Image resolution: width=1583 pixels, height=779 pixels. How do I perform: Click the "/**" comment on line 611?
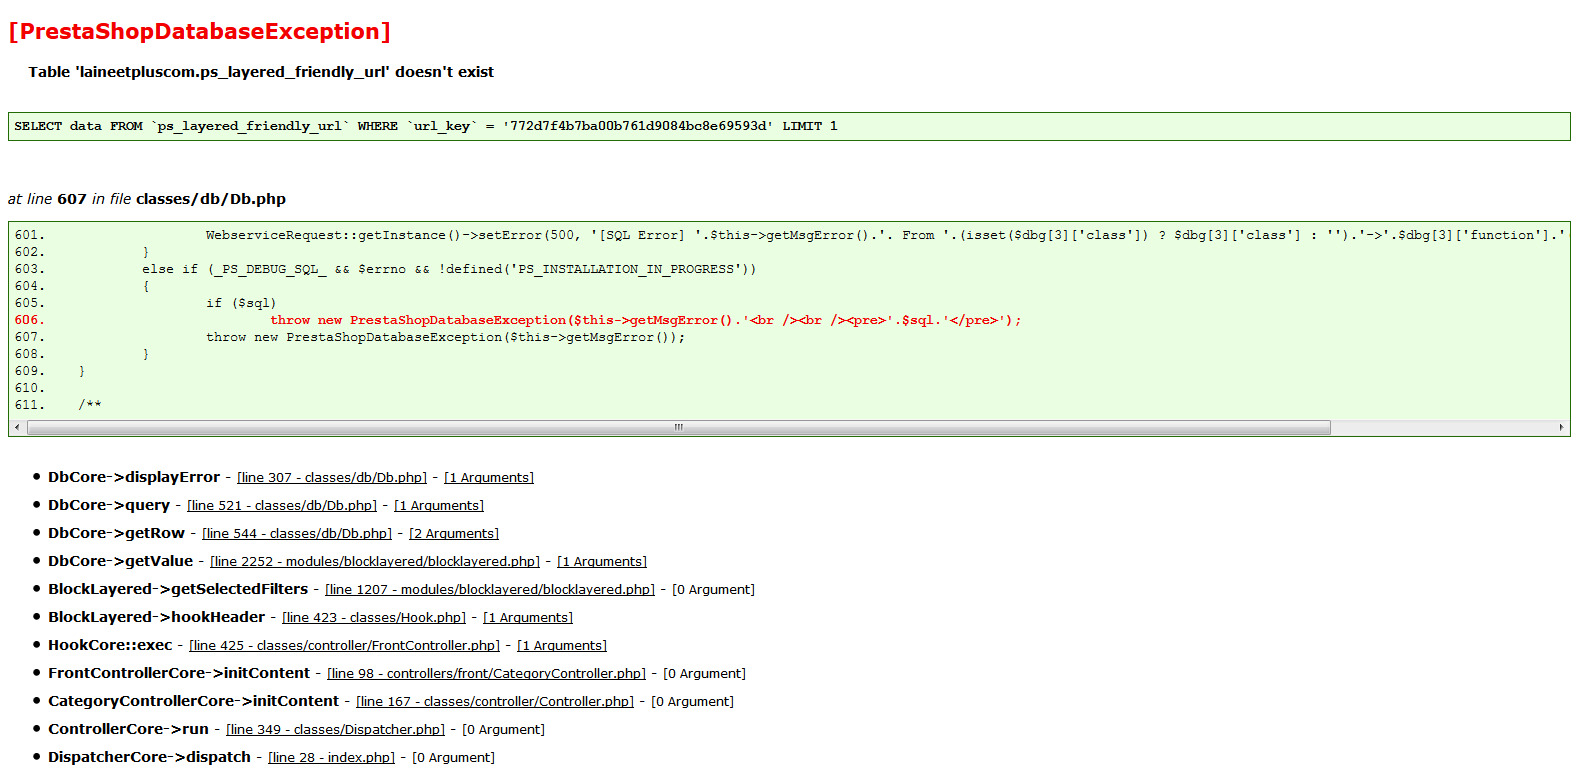[90, 405]
